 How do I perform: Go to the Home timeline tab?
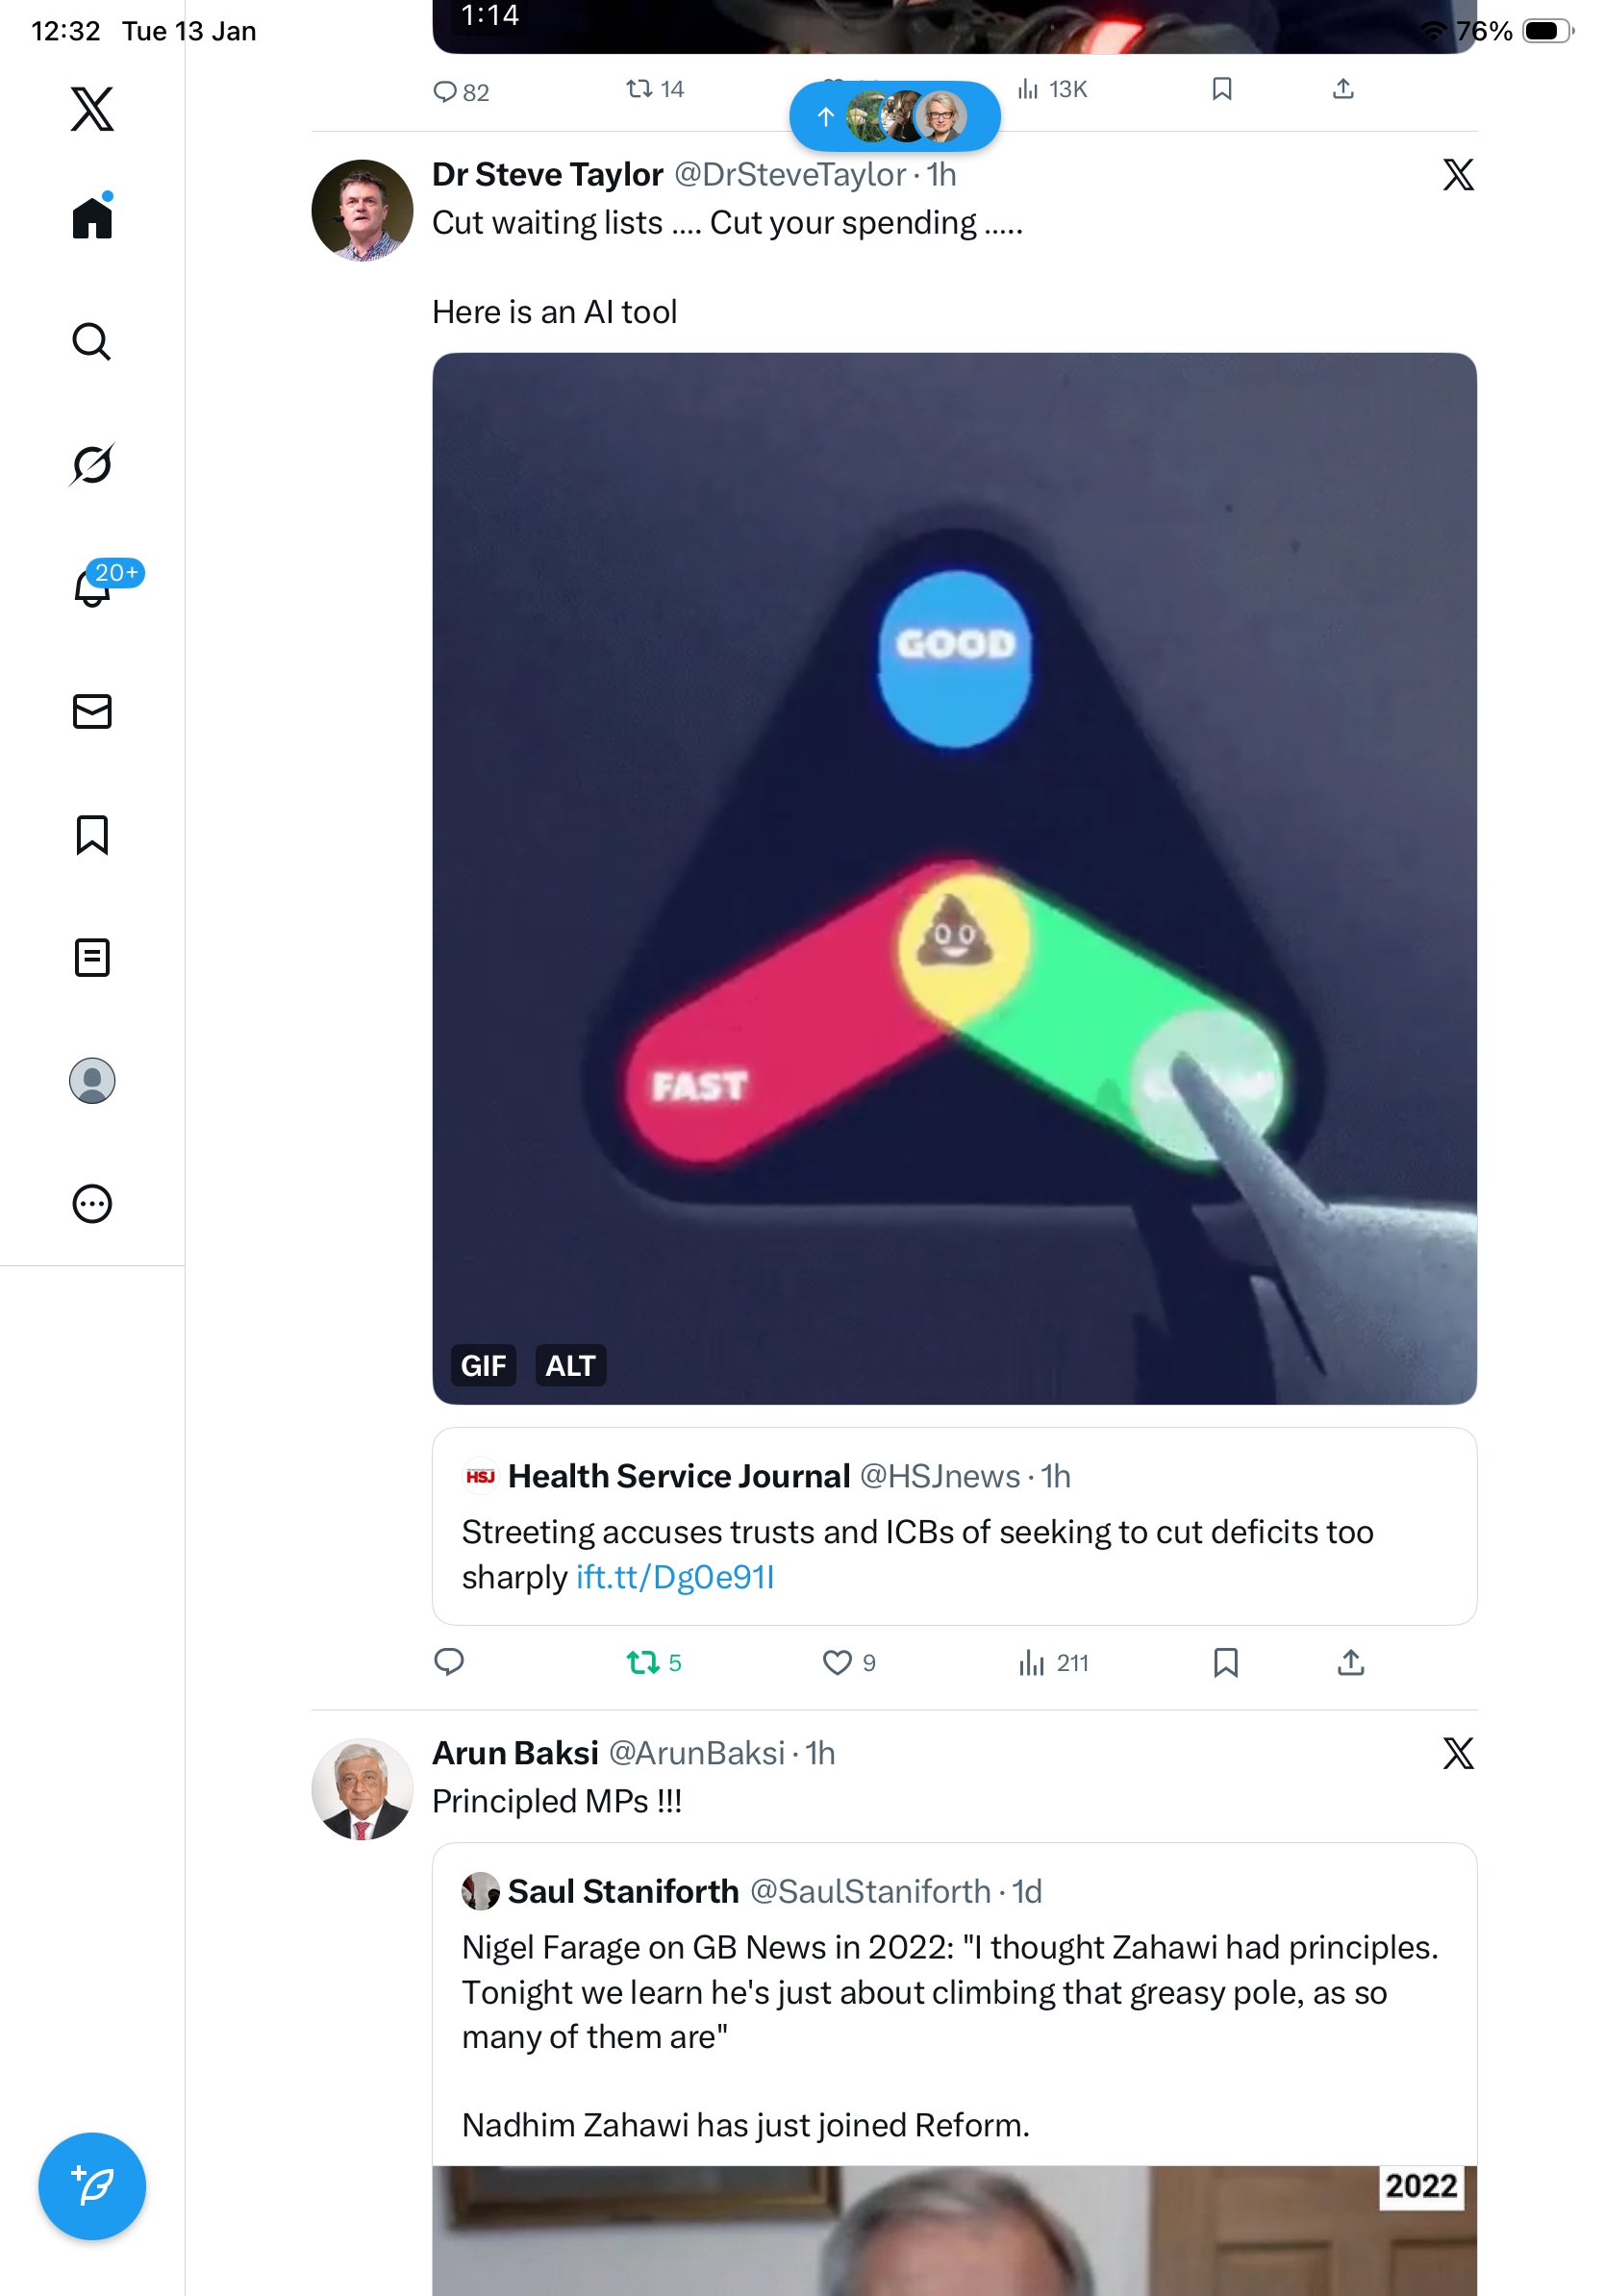[92, 217]
